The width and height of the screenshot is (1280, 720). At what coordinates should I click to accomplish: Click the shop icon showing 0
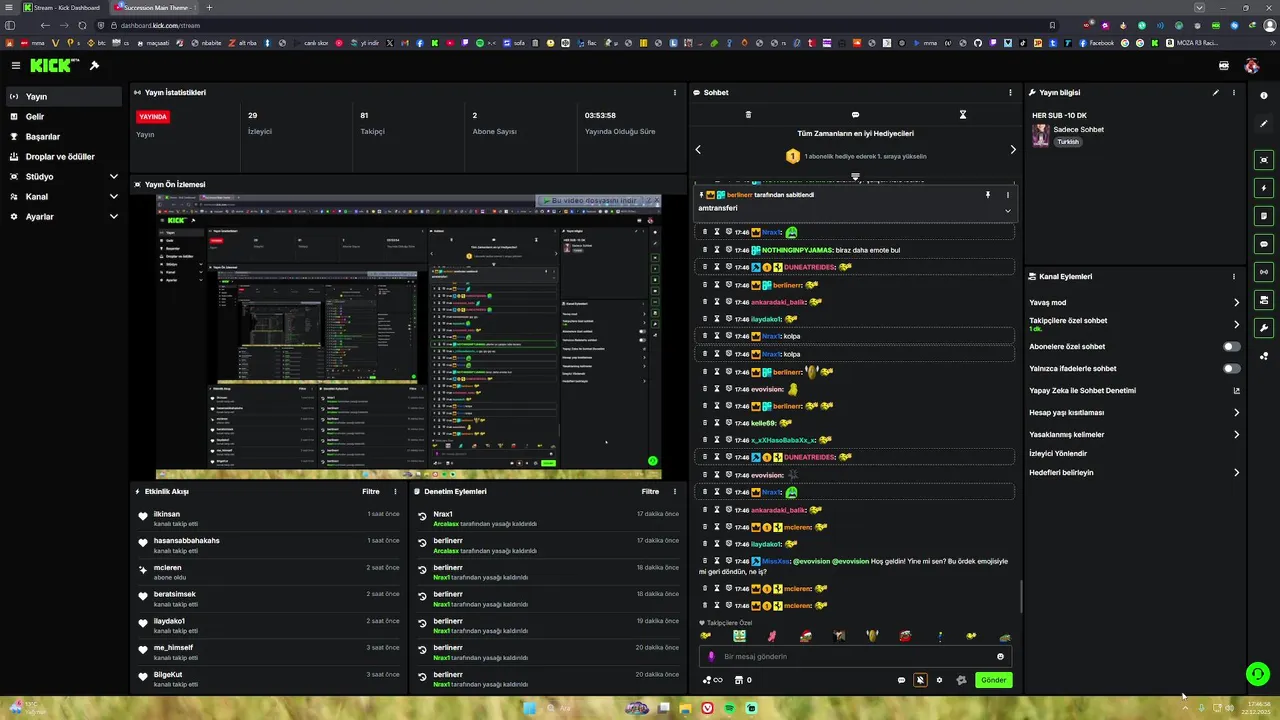743,680
